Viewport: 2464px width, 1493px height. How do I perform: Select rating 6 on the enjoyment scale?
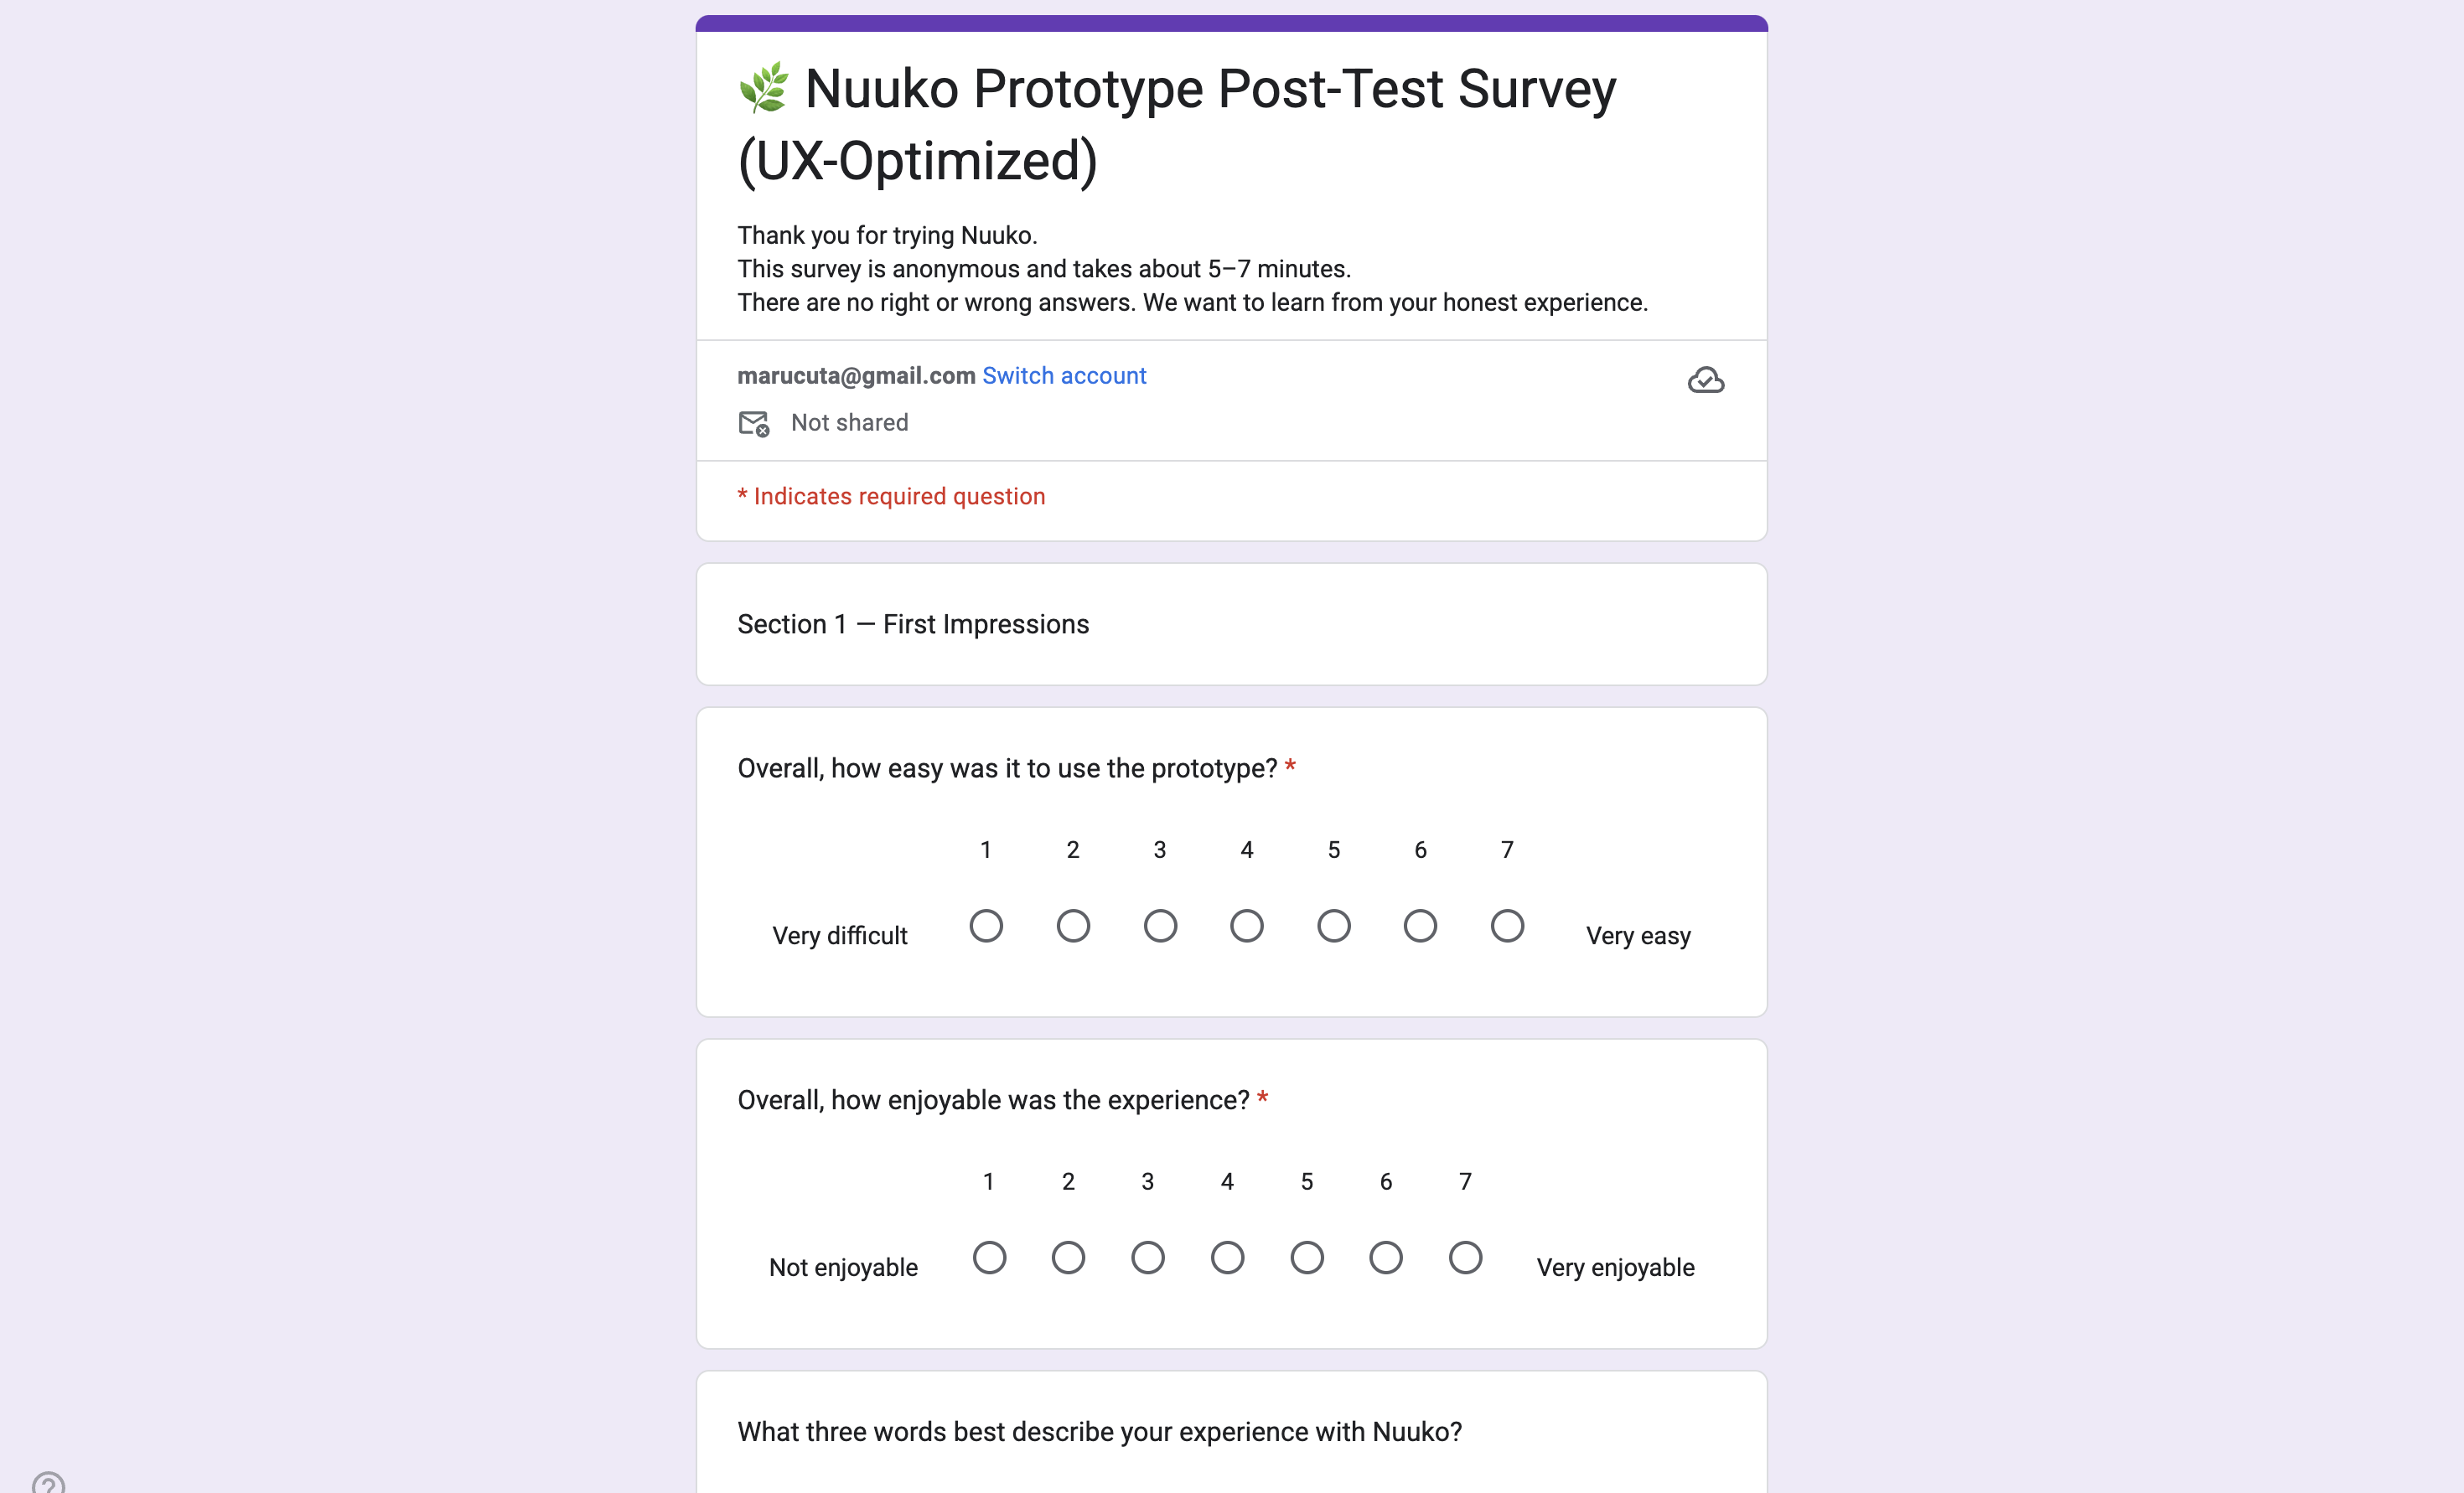[x=1386, y=1257]
